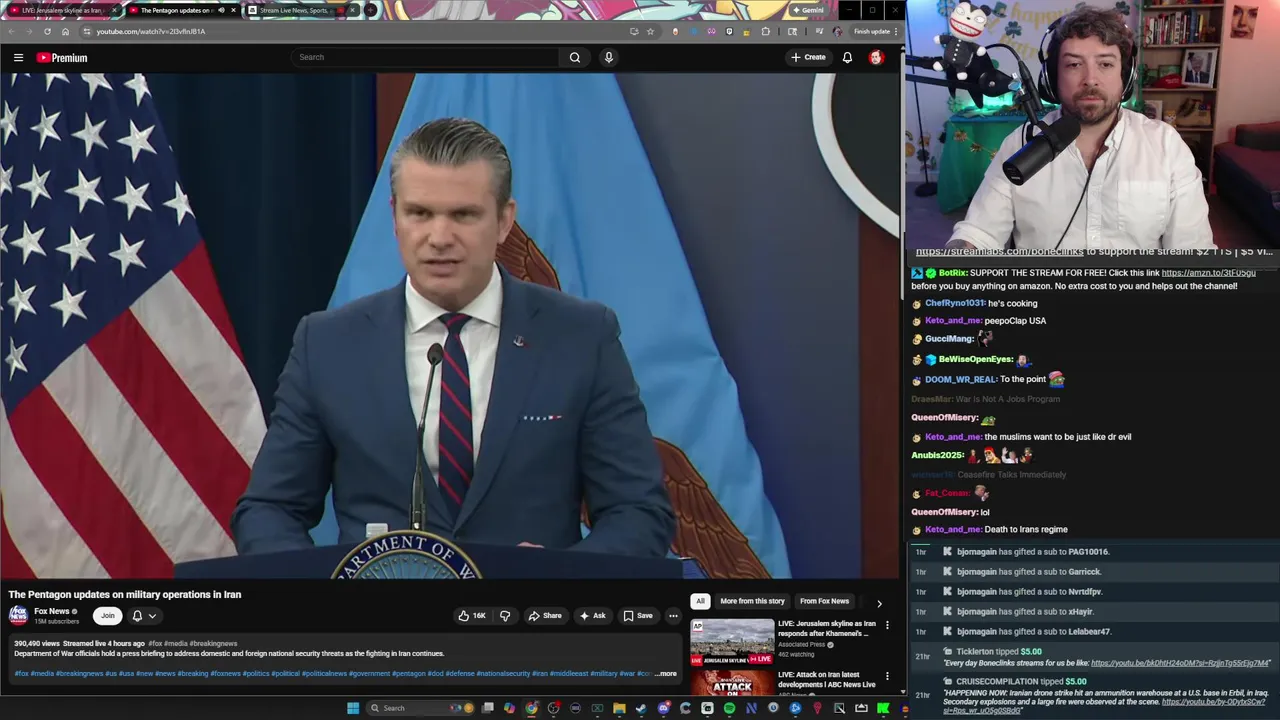The height and width of the screenshot is (720, 1280).
Task: Open the browser home page
Action: 65,31
